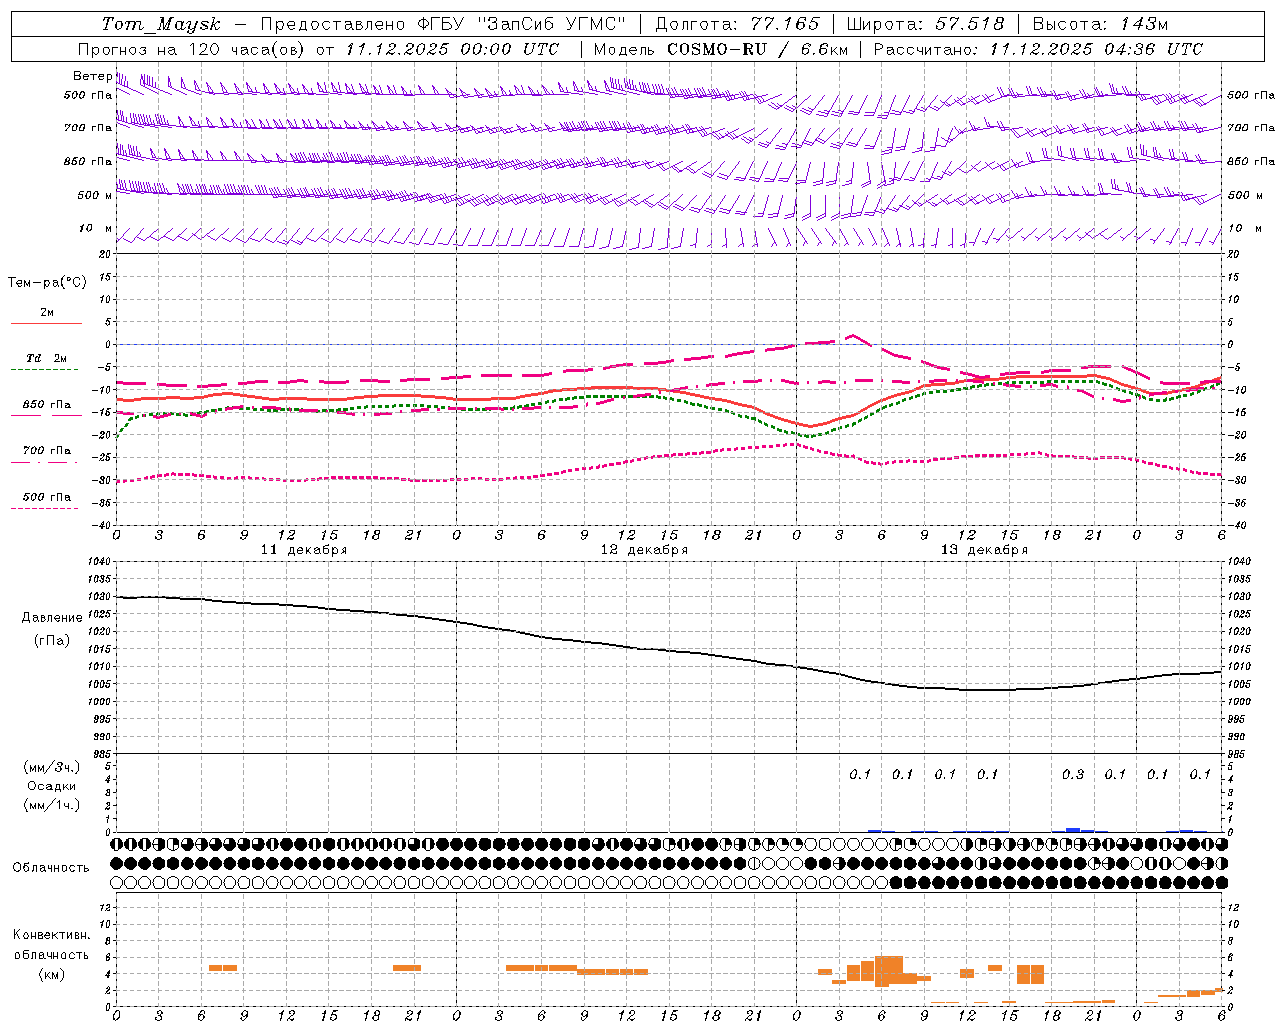Select the Высота: 143м elevation text

[1100, 24]
